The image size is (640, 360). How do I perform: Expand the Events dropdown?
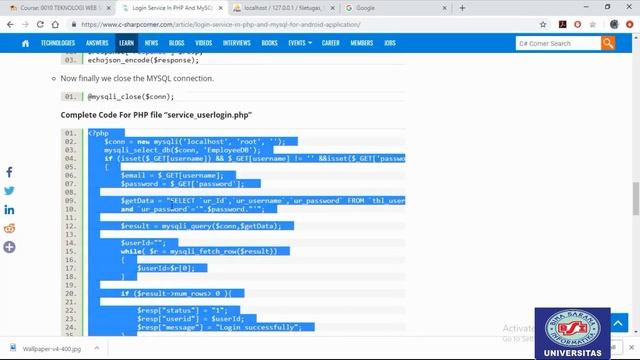point(300,43)
